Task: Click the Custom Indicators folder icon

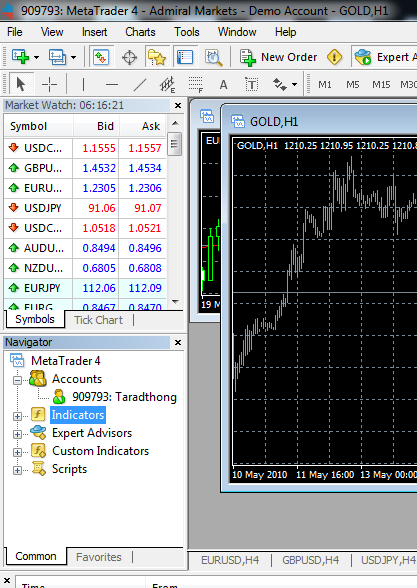Action: tap(38, 451)
